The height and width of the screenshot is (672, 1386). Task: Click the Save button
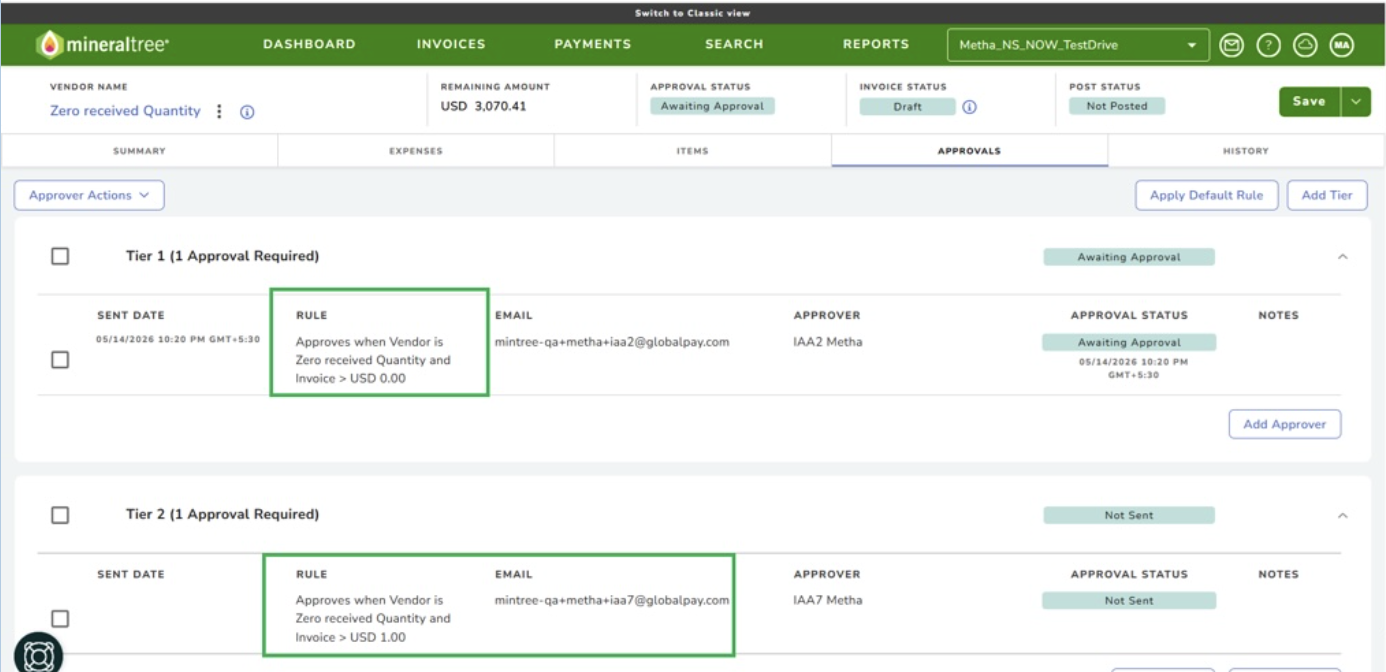pos(1310,101)
